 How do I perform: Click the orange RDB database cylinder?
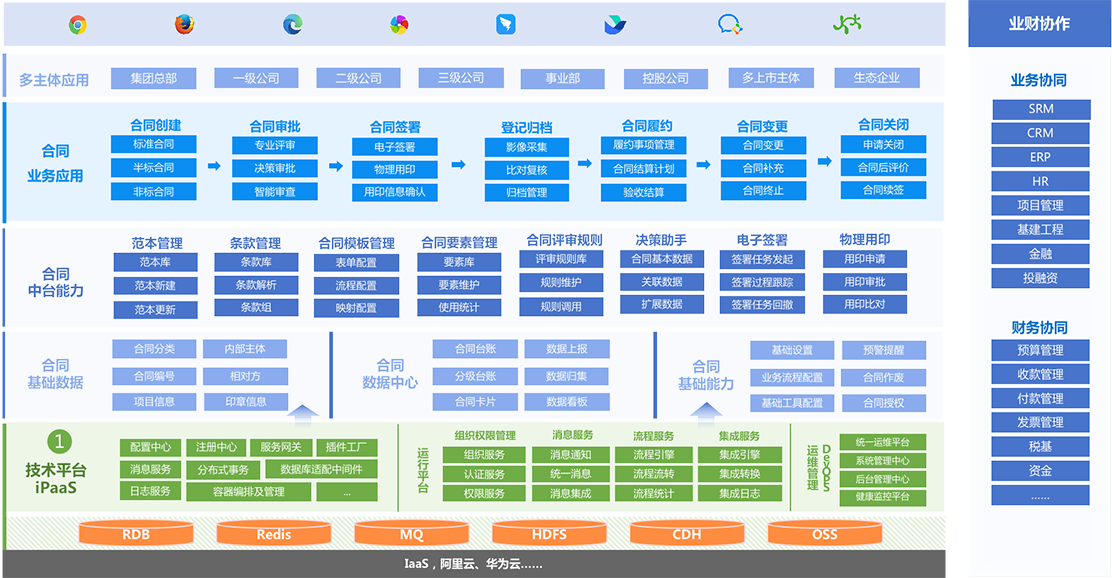pyautogui.click(x=136, y=534)
